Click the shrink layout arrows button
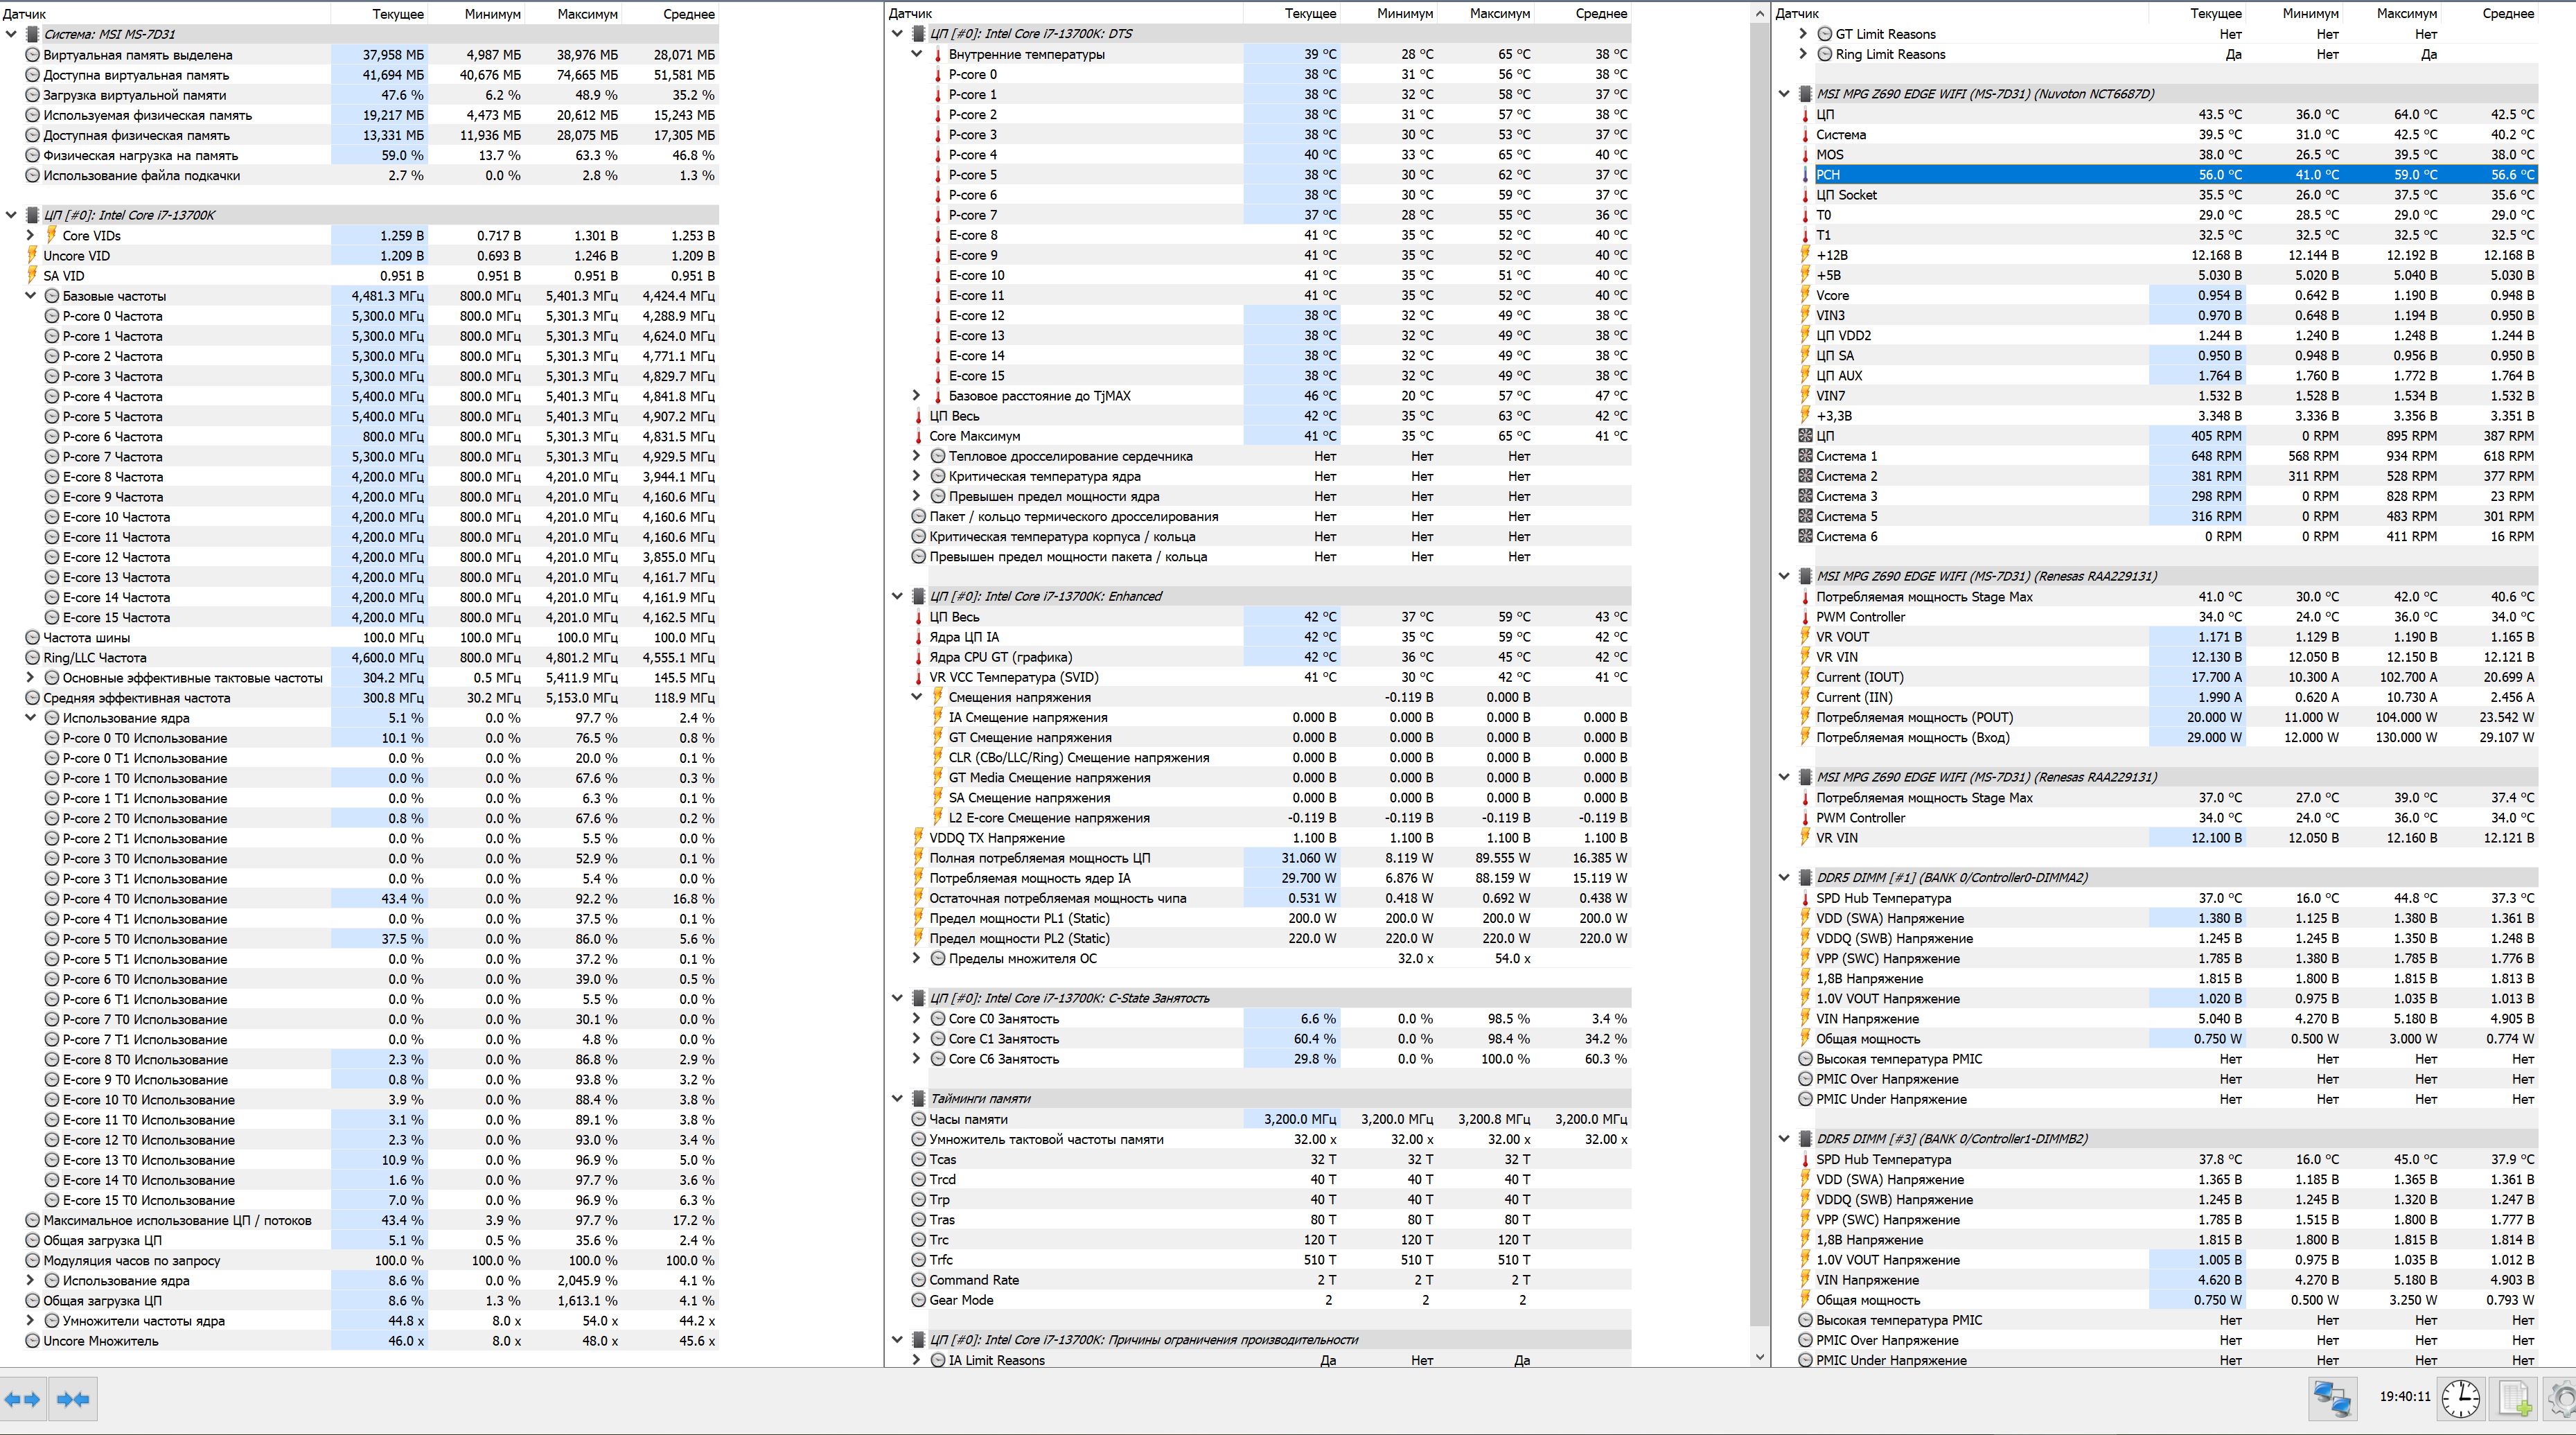Viewport: 2576px width, 1435px height. [73, 1399]
